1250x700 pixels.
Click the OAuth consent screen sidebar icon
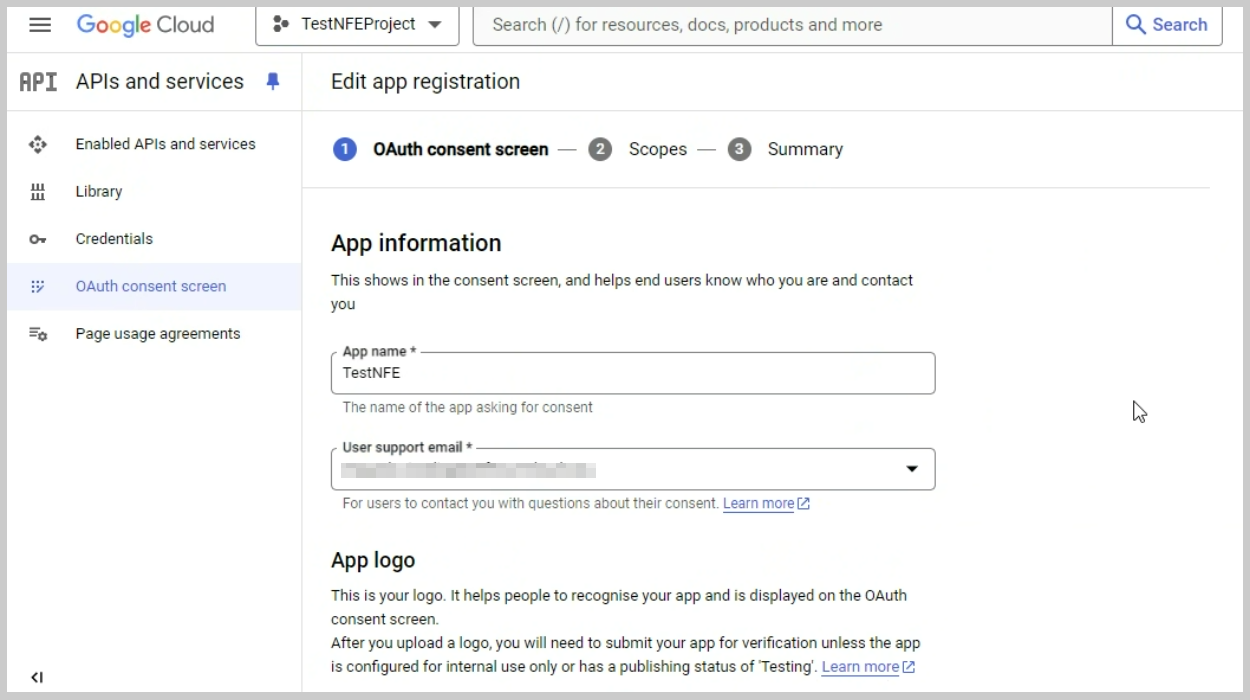pyautogui.click(x=38, y=286)
